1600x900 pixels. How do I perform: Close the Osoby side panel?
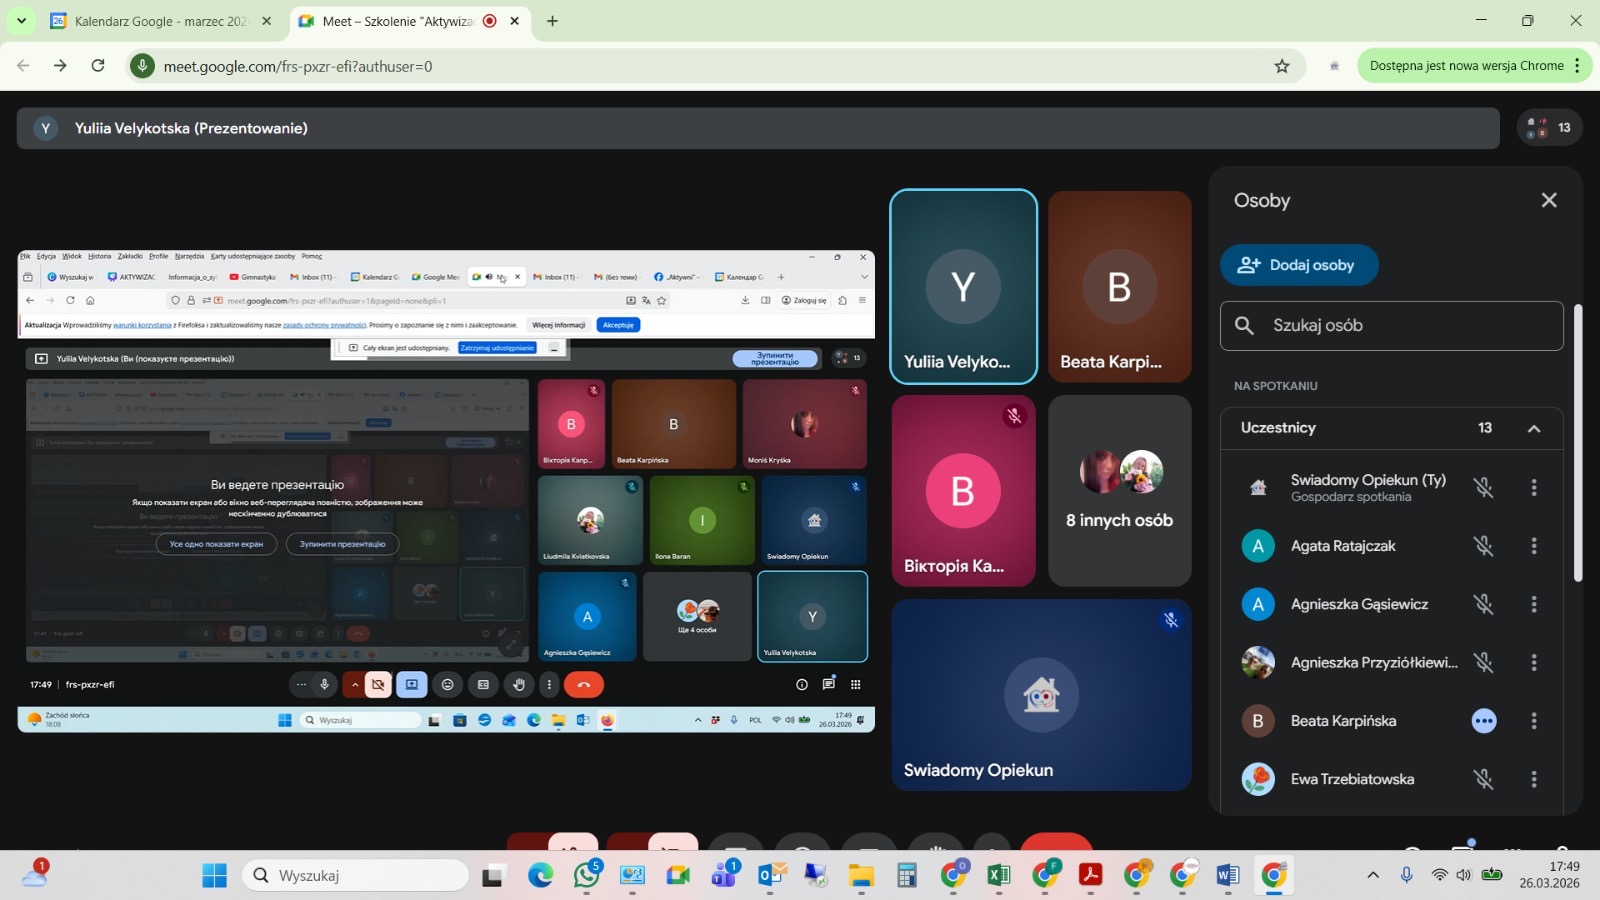click(x=1549, y=200)
